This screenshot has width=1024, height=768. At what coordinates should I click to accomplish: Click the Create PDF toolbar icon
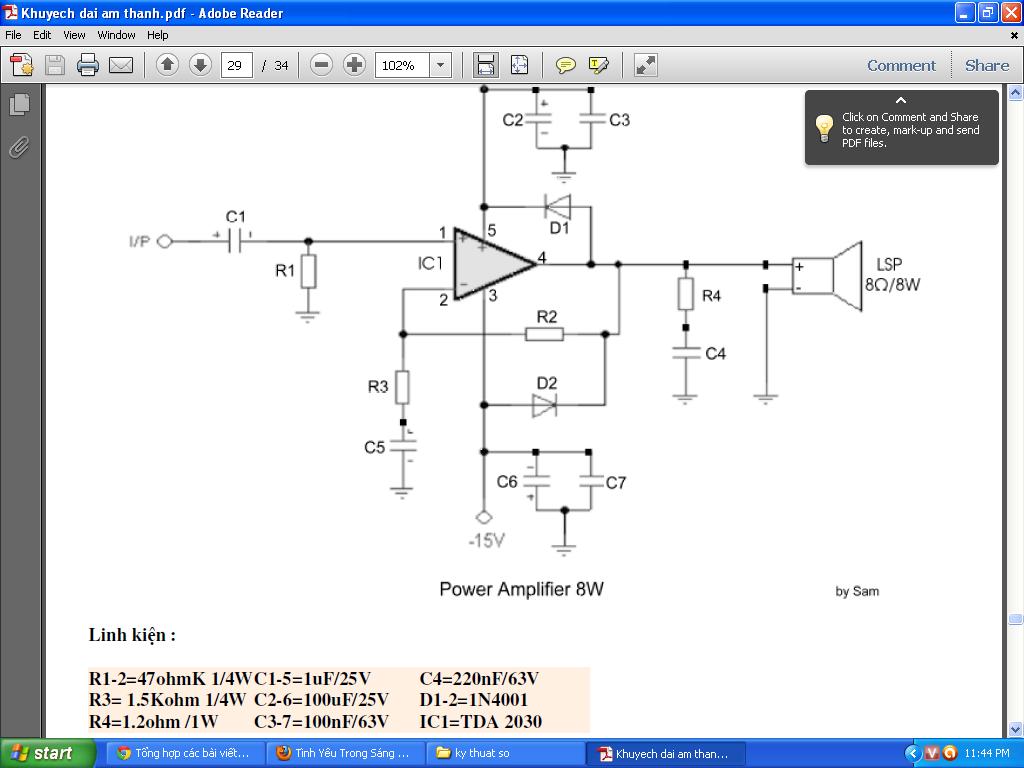22,65
